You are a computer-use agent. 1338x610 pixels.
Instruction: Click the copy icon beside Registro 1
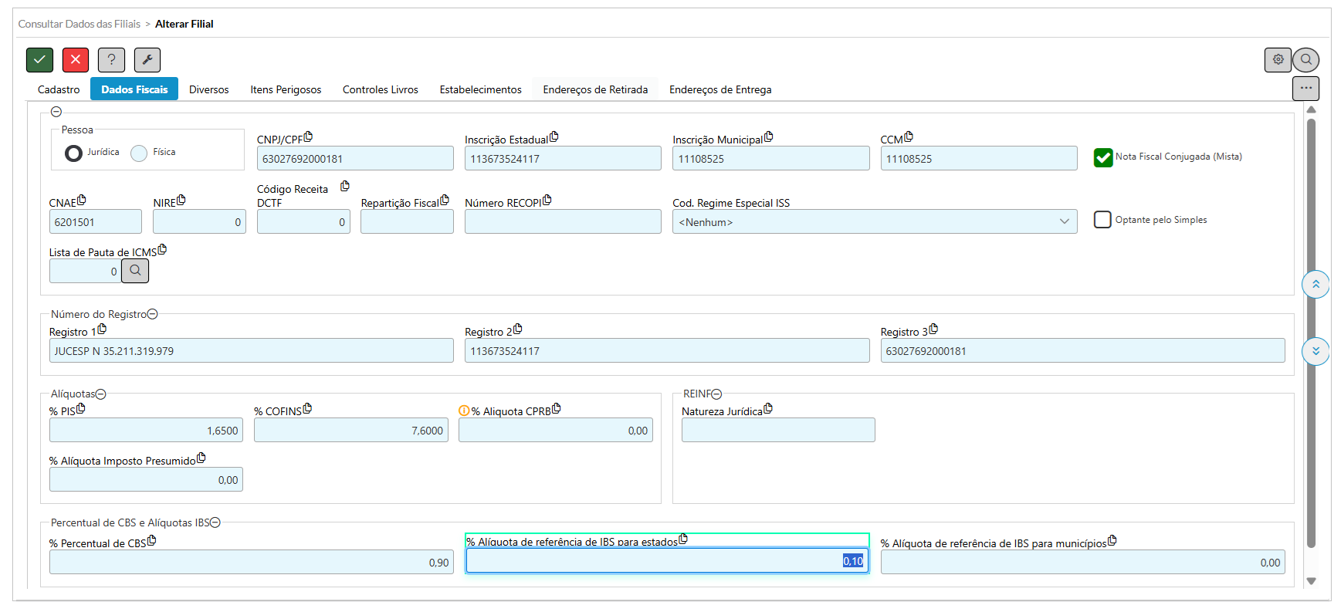pyautogui.click(x=102, y=329)
